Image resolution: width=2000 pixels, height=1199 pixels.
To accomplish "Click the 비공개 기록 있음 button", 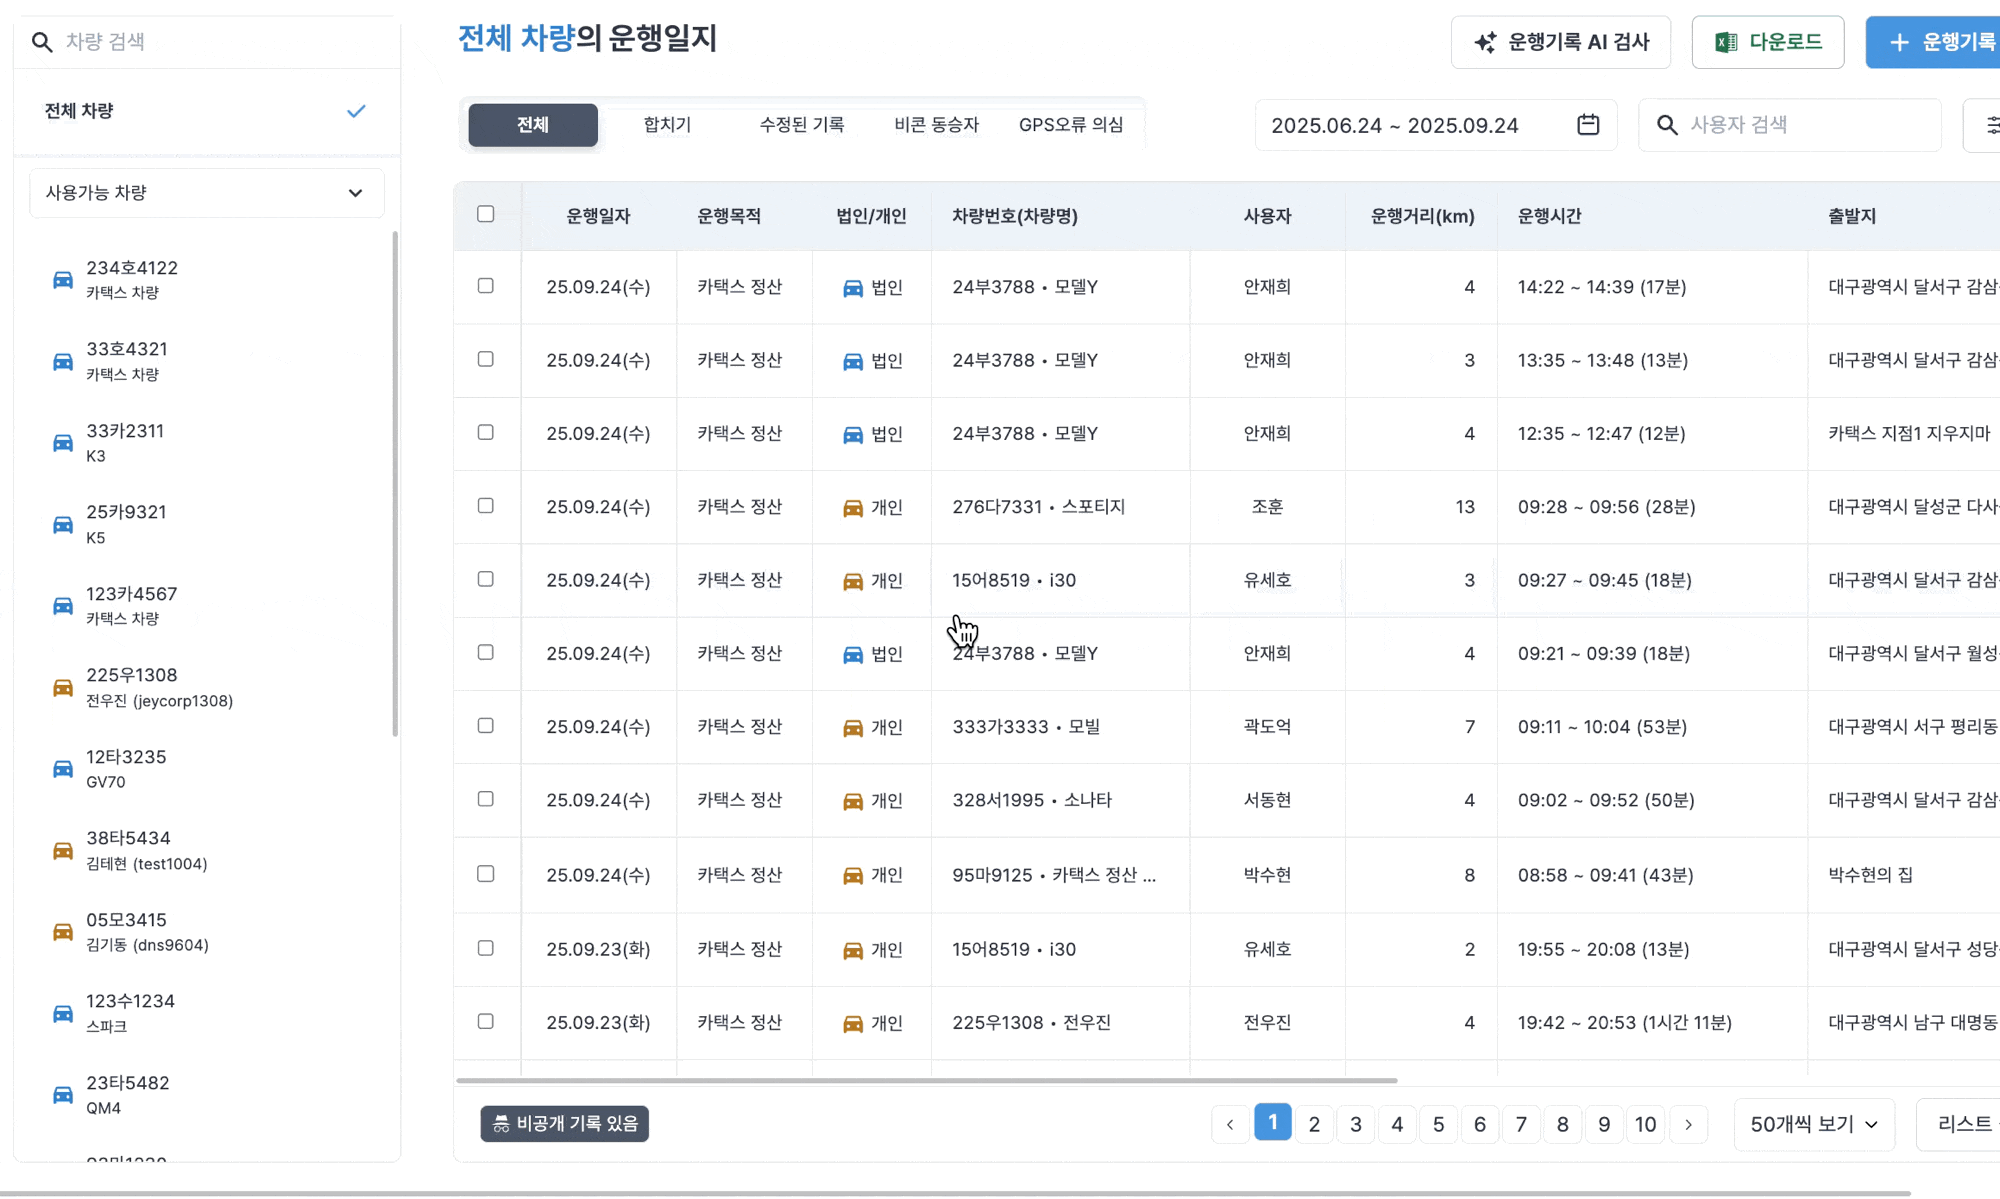I will pyautogui.click(x=565, y=1124).
